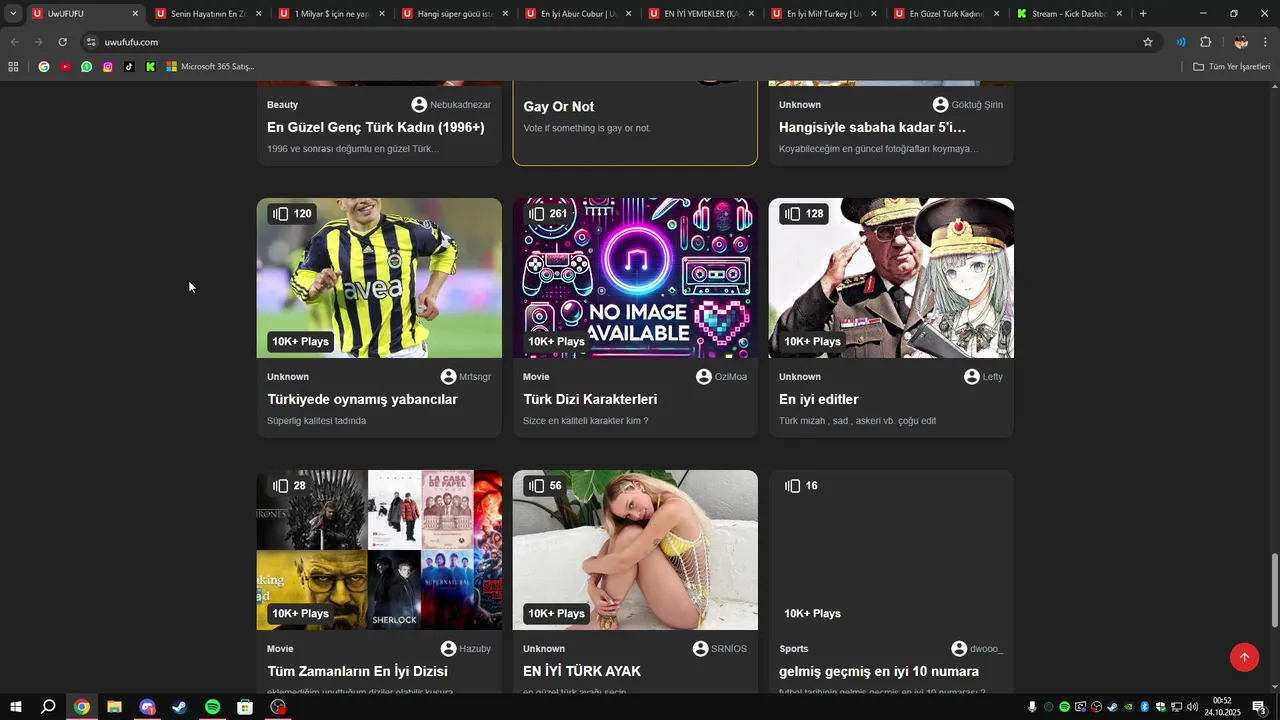The height and width of the screenshot is (720, 1280).
Task: Click the volume speaker icon in tray
Action: coord(1192,707)
